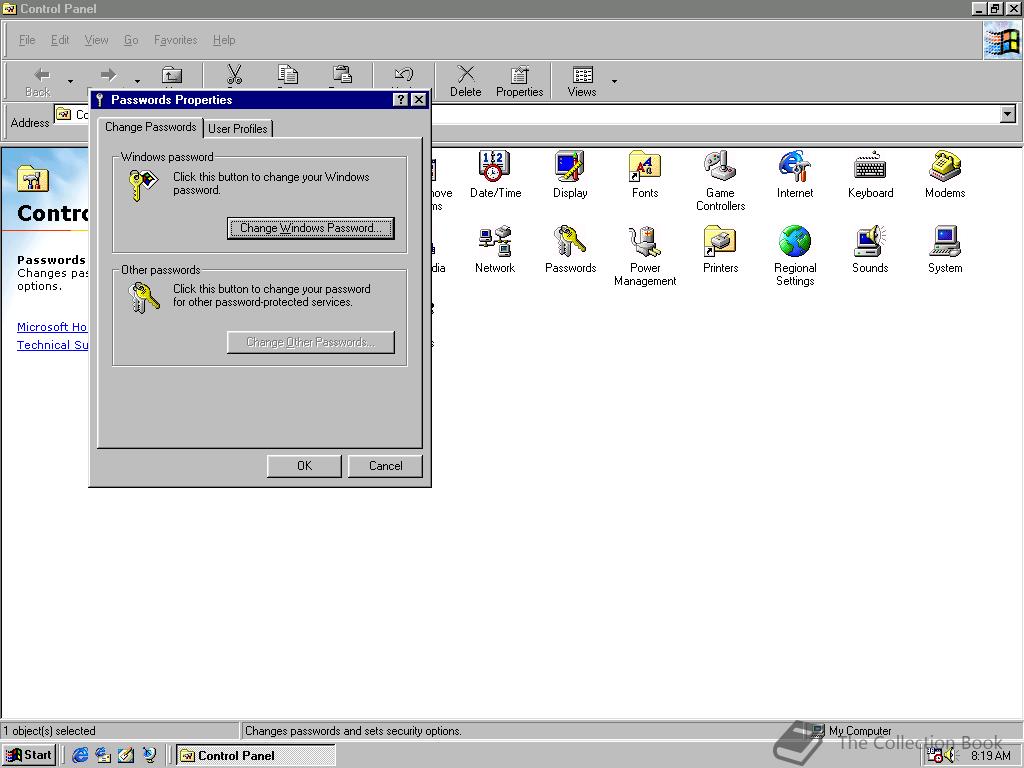Click the Up folder toolbar icon
1024x768 pixels.
pyautogui.click(x=172, y=75)
